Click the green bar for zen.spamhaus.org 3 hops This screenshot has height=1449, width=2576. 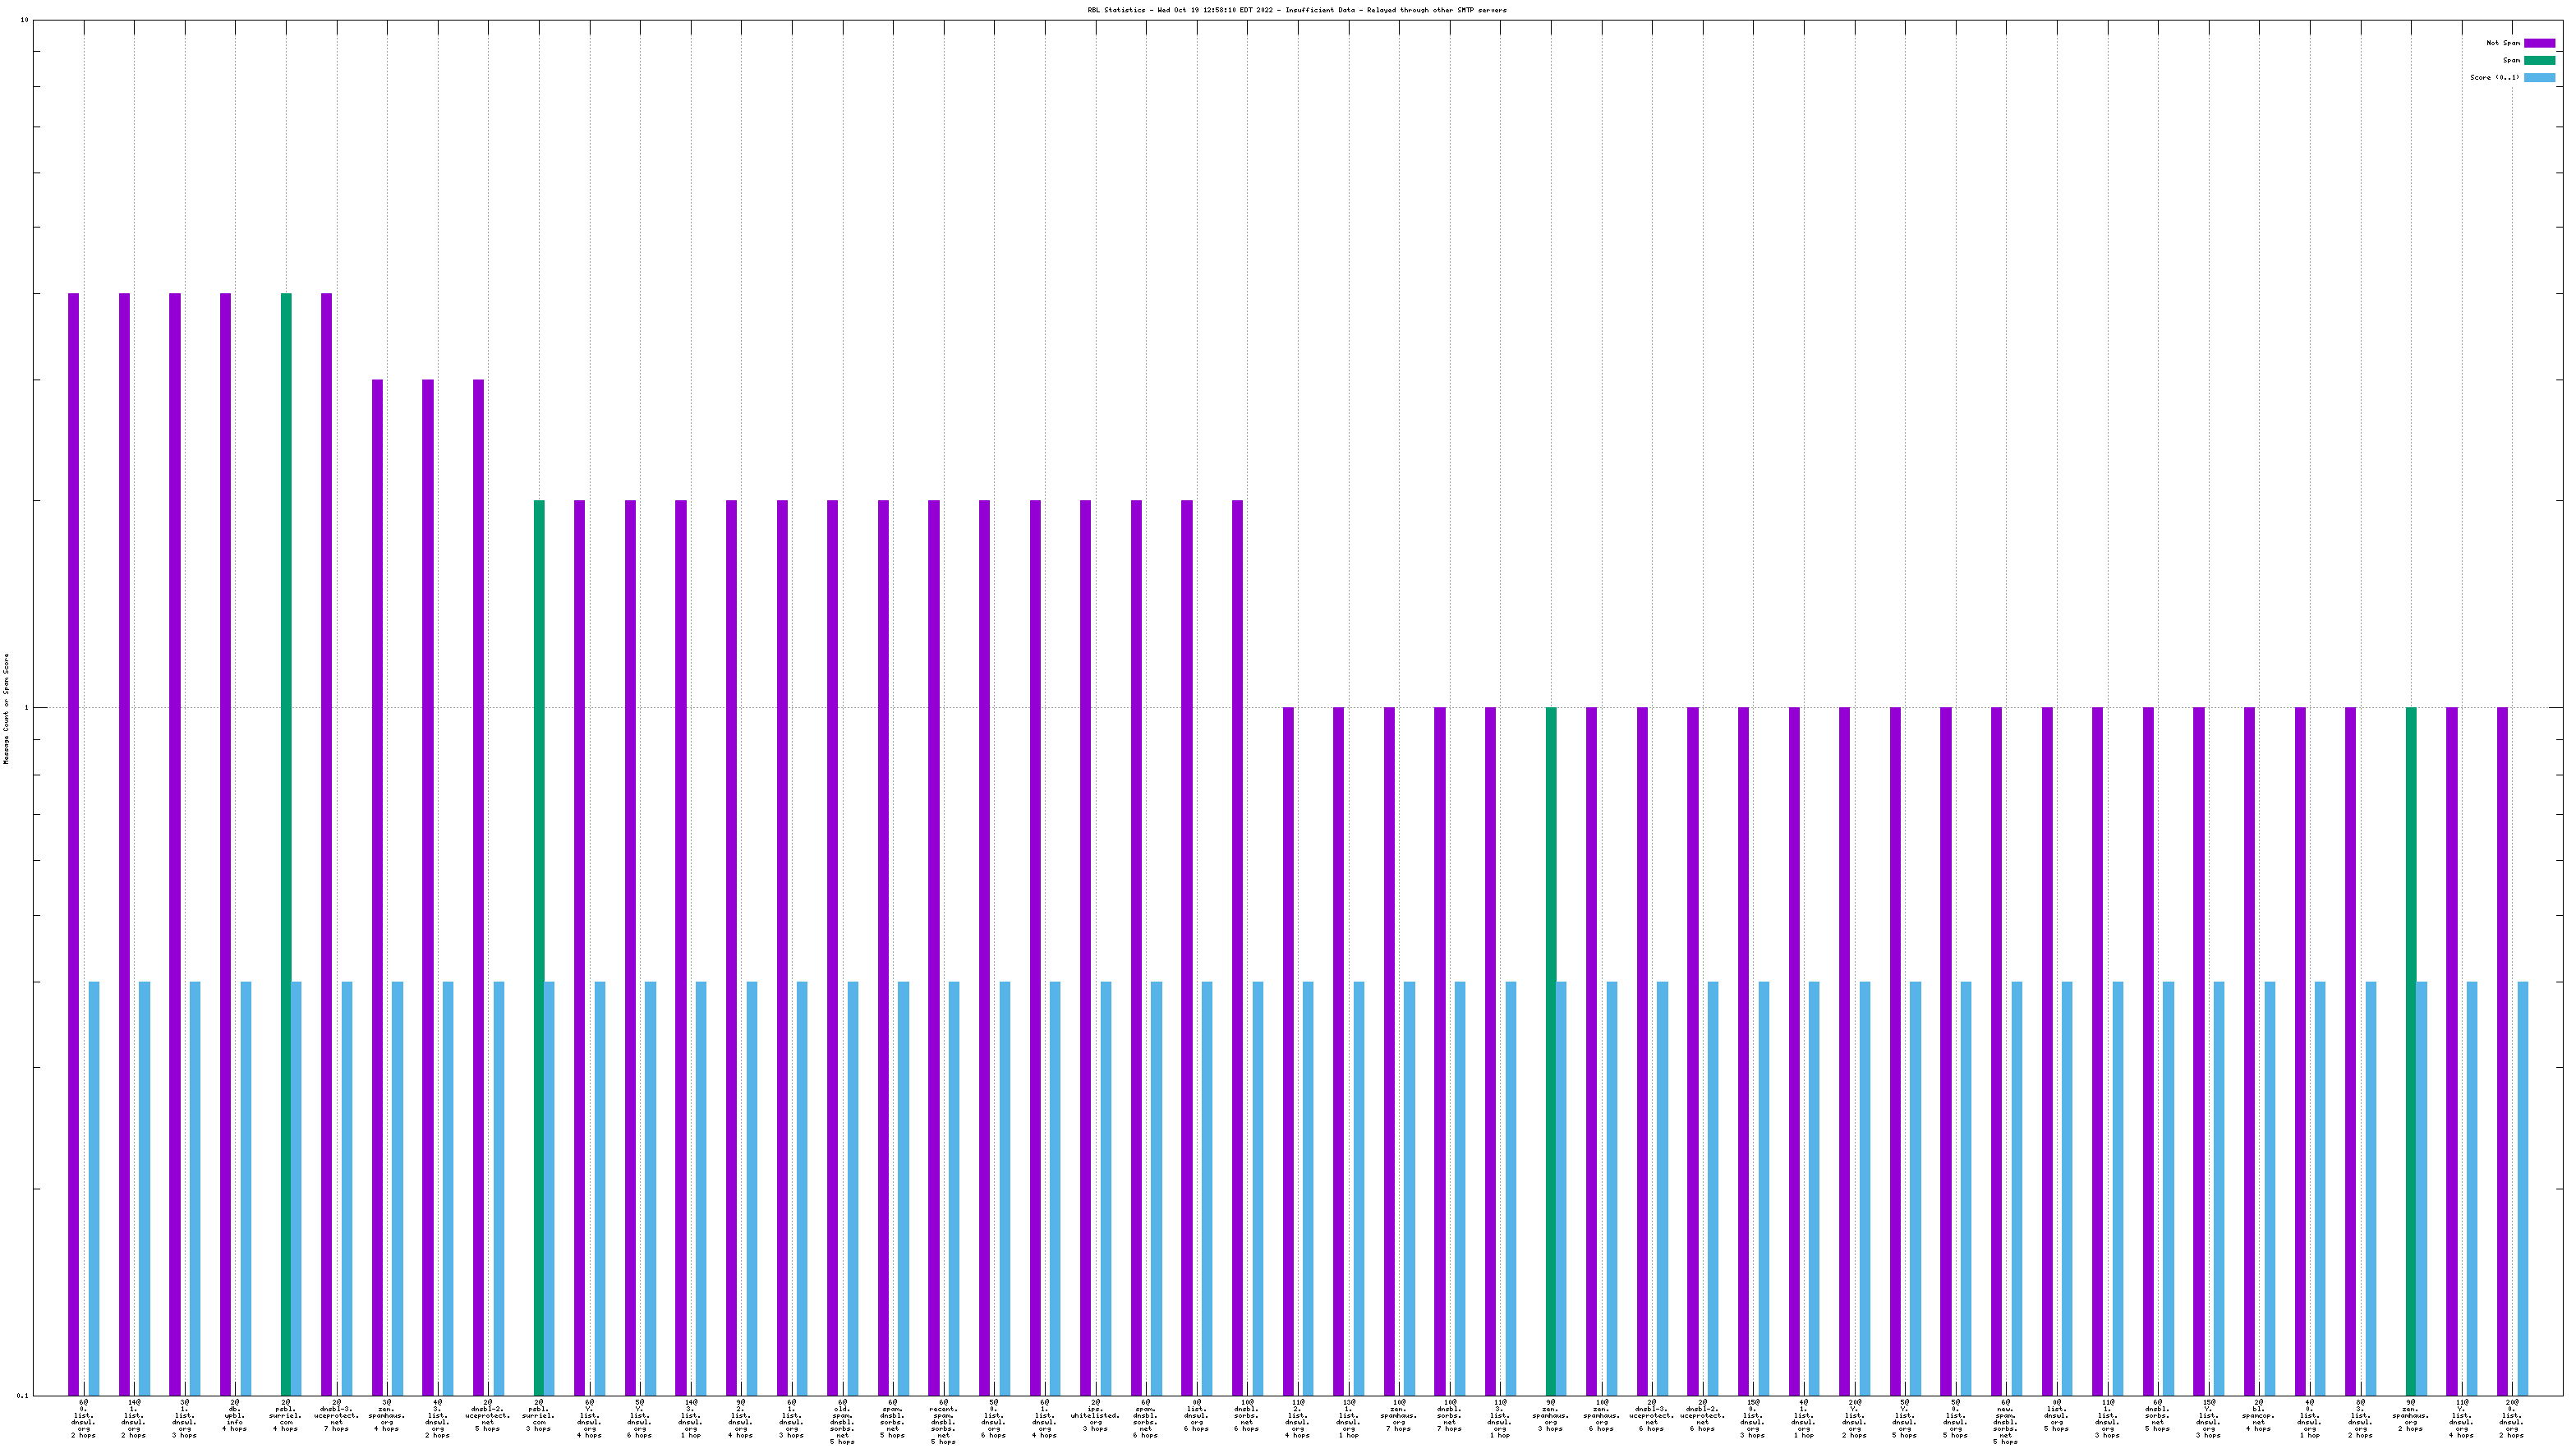point(1551,1050)
